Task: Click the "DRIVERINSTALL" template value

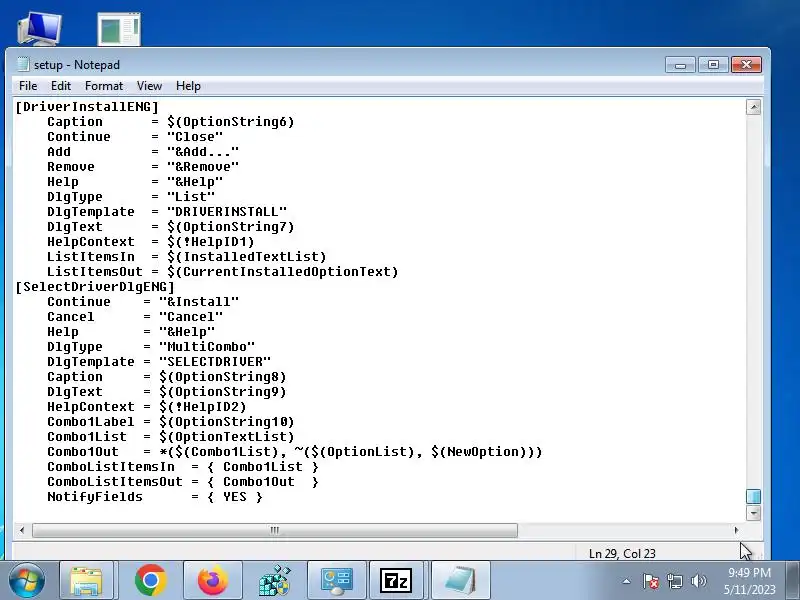Action: 227,212
